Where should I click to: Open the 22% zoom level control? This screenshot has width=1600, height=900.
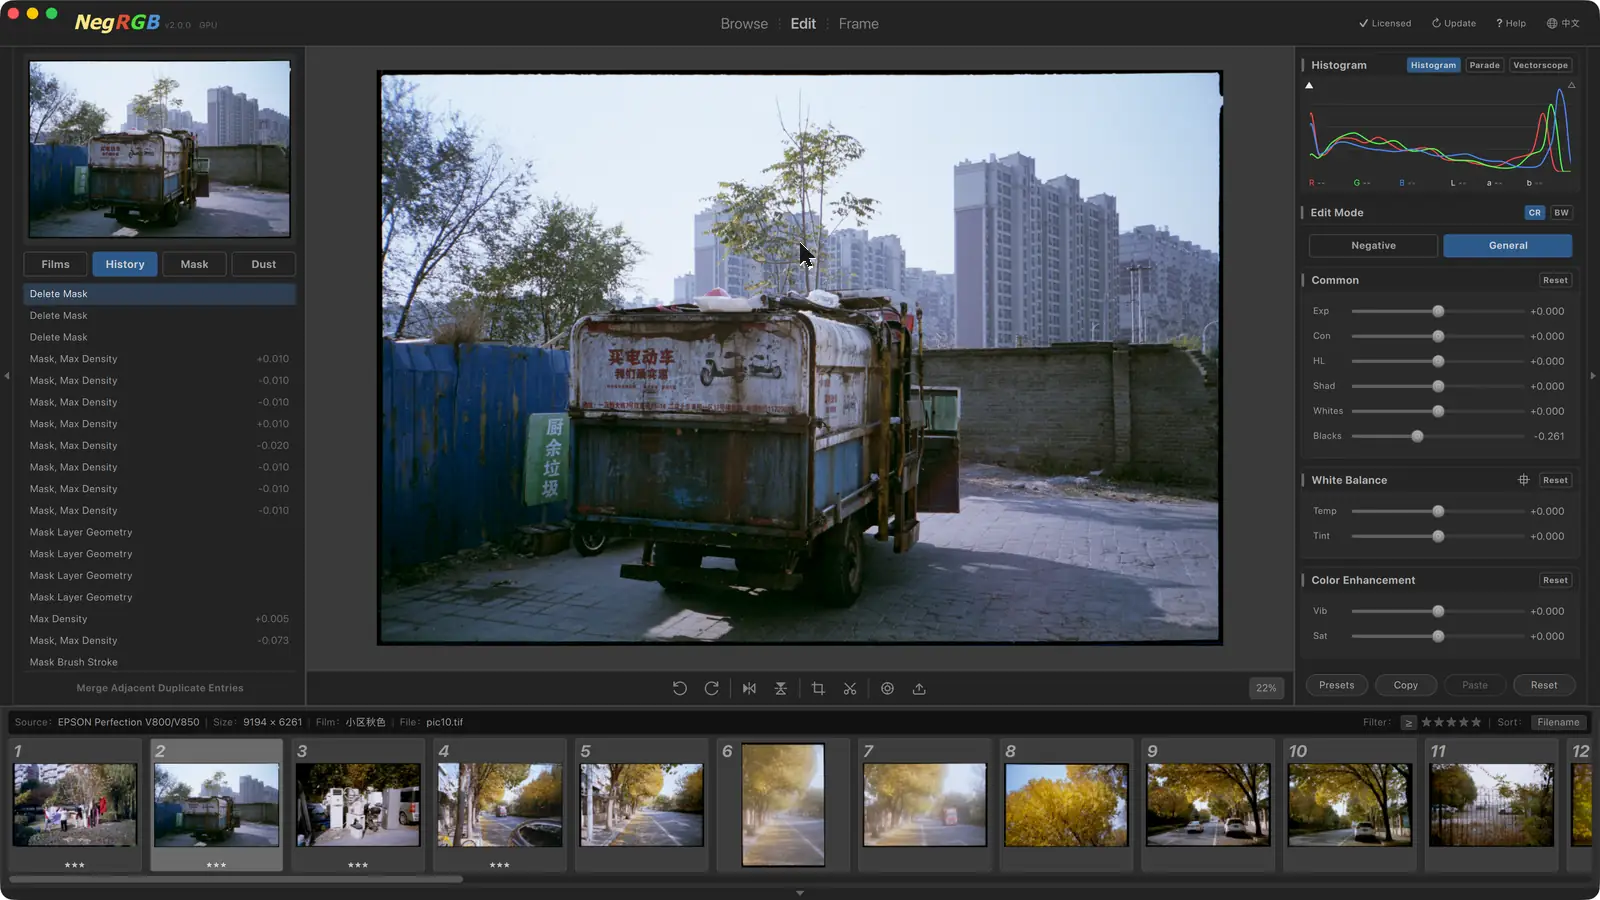1266,688
